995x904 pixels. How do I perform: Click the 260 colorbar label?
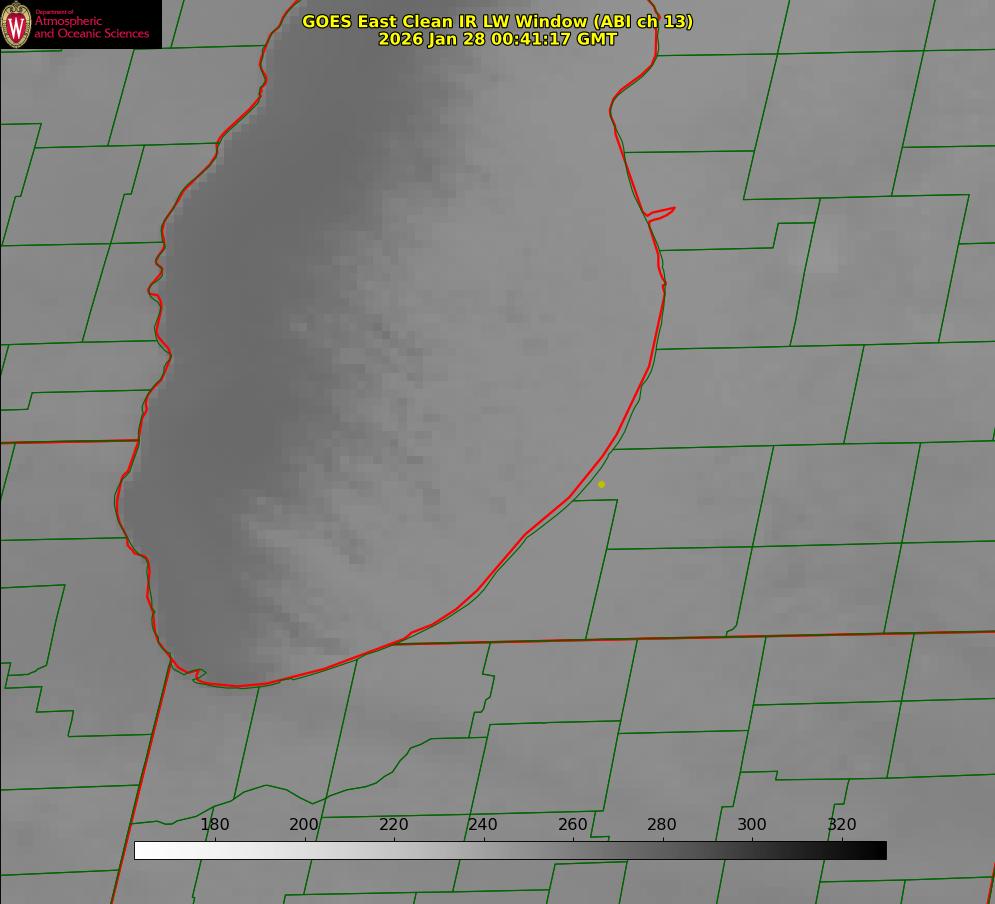pyautogui.click(x=573, y=825)
